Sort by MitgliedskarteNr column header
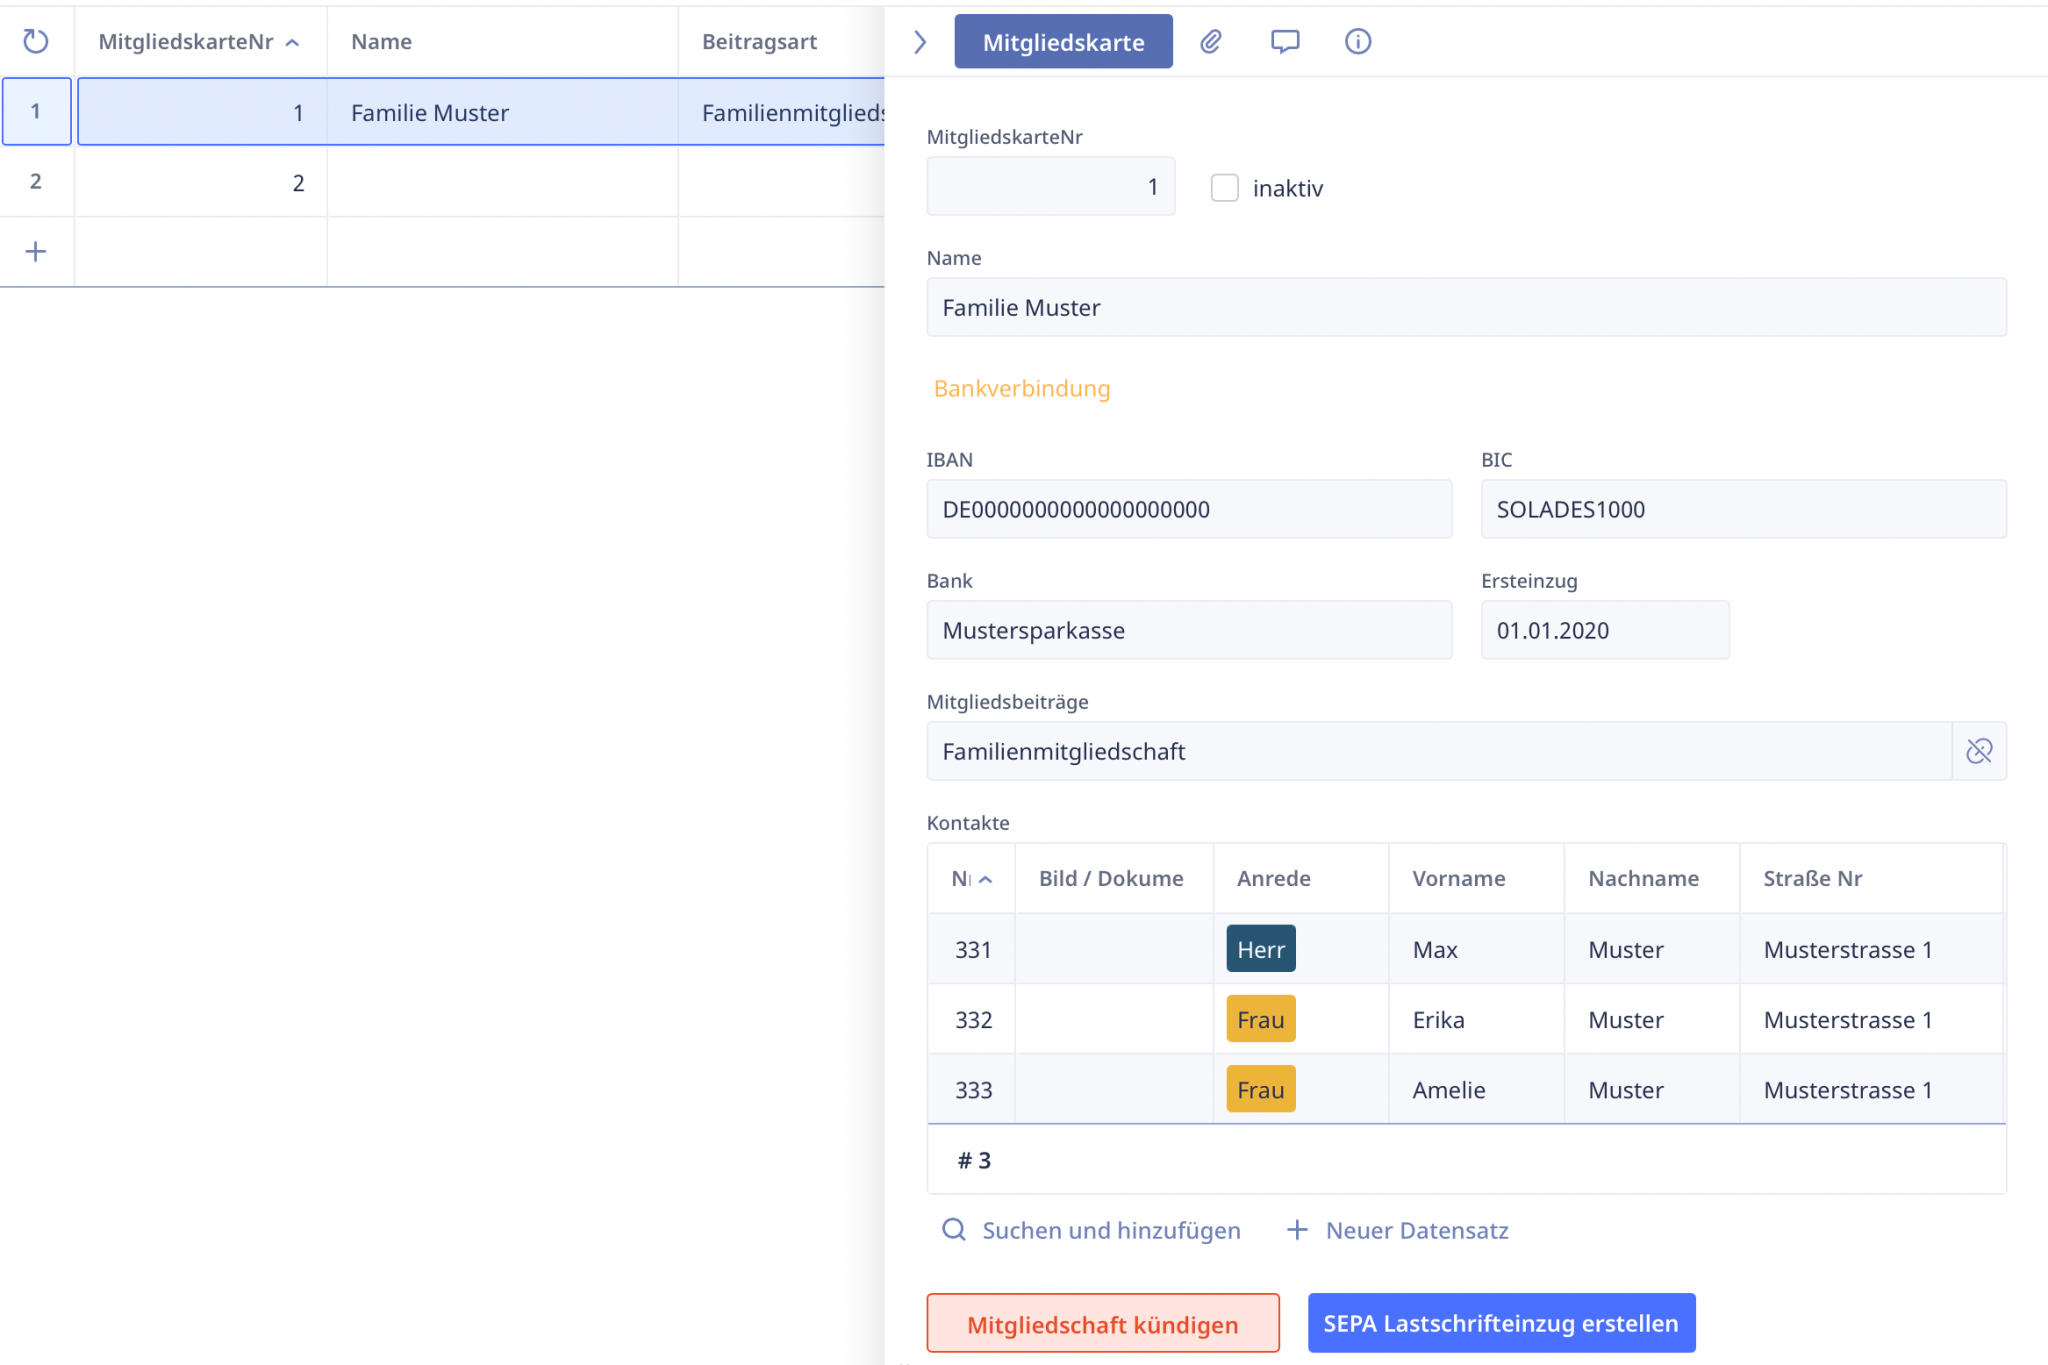 click(x=199, y=42)
